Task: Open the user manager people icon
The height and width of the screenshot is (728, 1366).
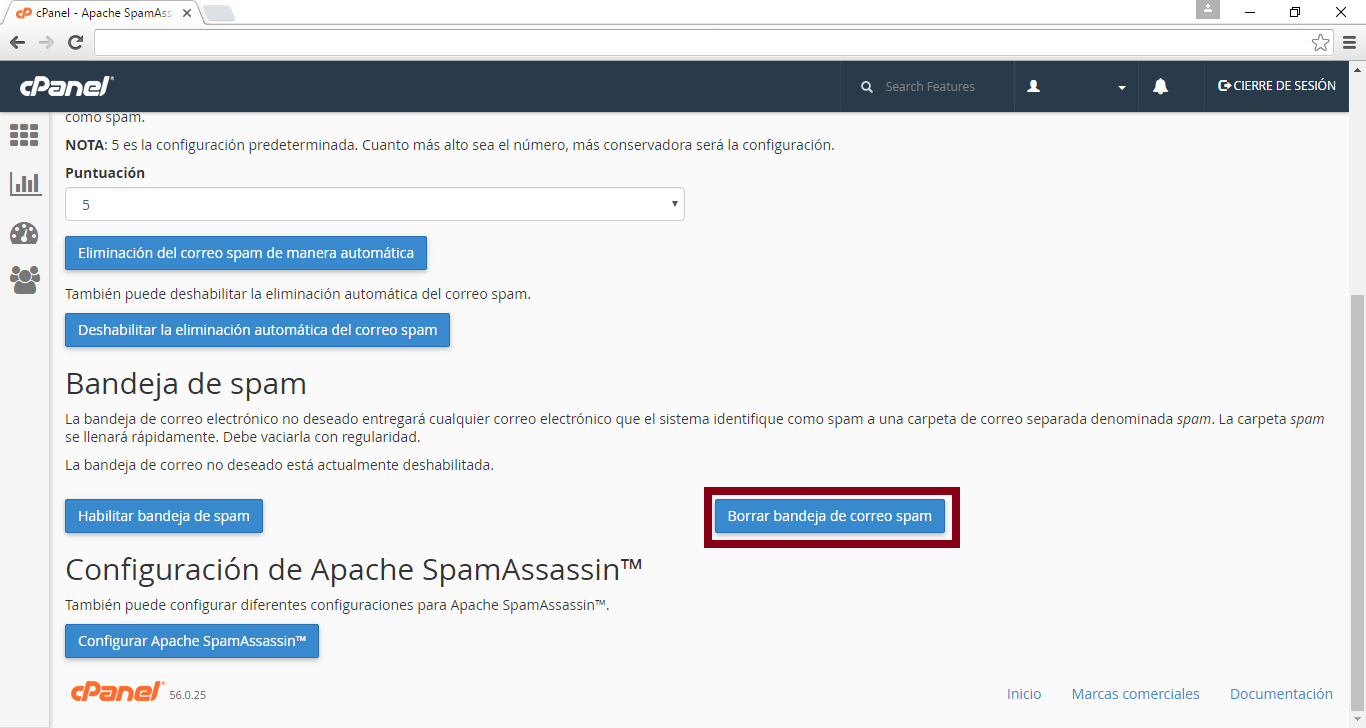Action: pos(25,280)
